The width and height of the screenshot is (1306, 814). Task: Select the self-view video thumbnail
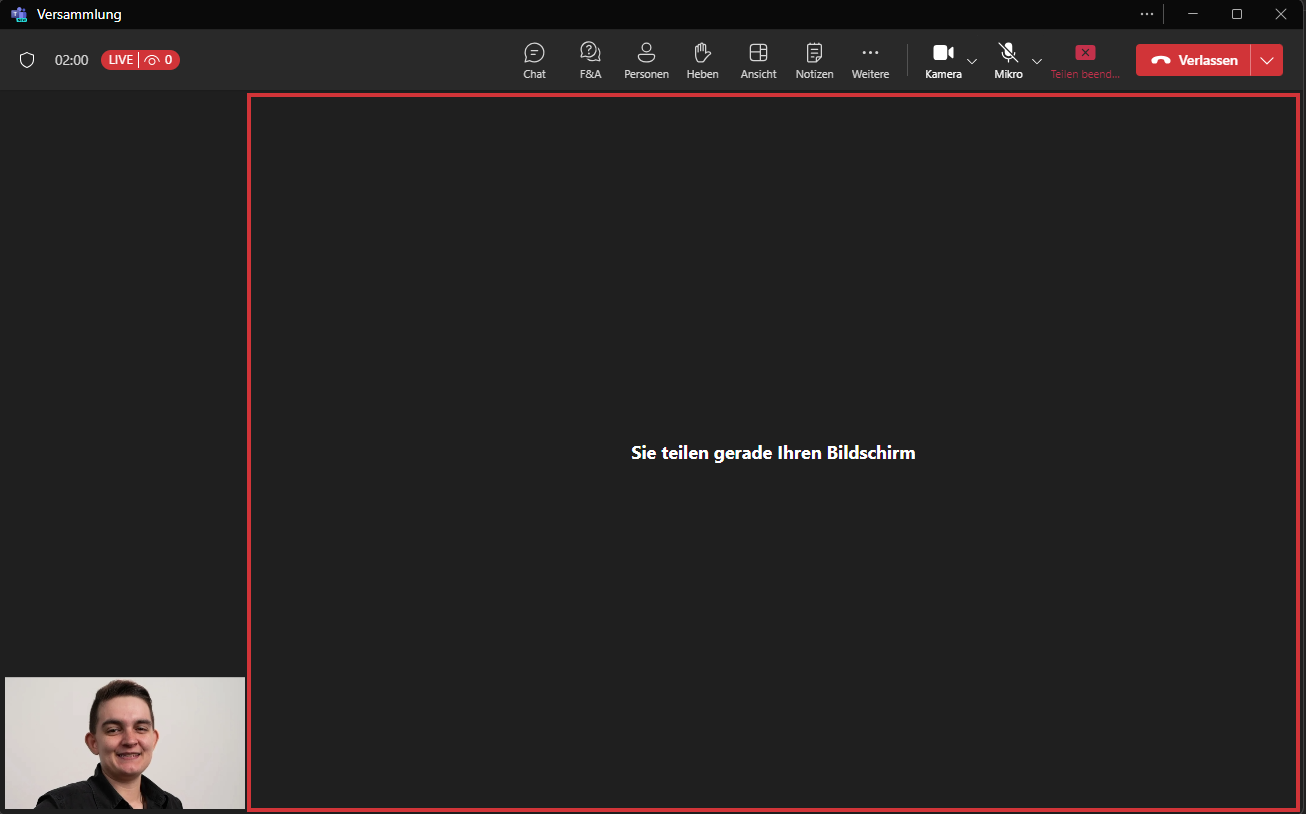[x=125, y=743]
